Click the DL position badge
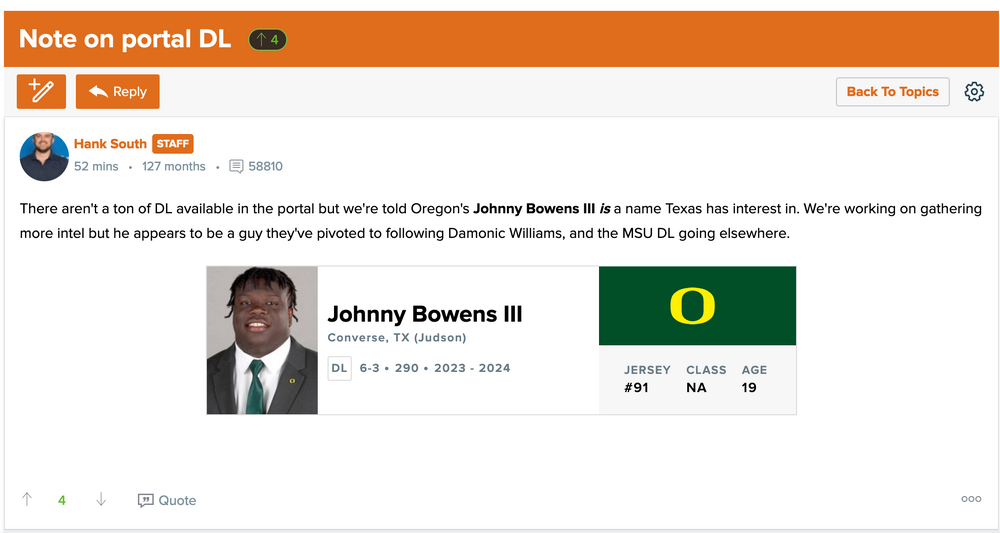 (x=339, y=368)
